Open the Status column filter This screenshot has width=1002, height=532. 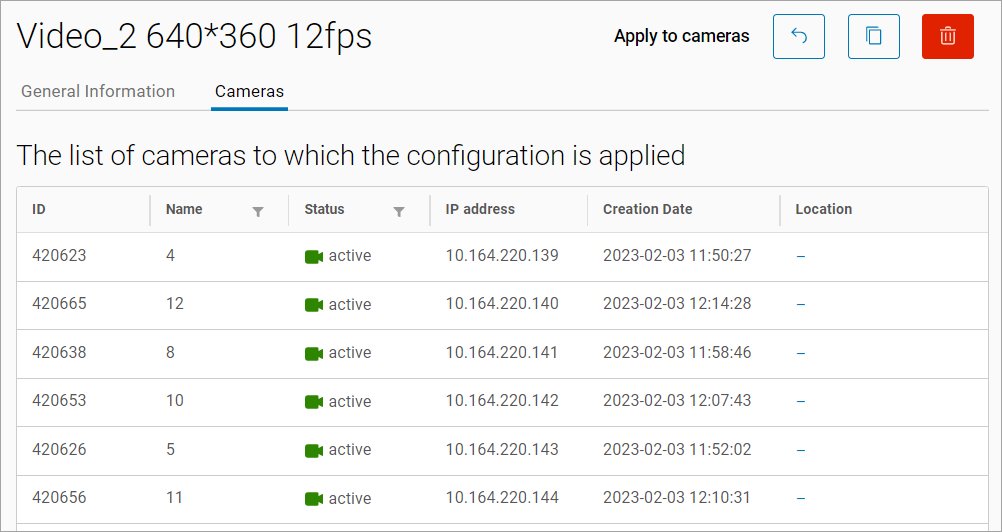pos(399,211)
